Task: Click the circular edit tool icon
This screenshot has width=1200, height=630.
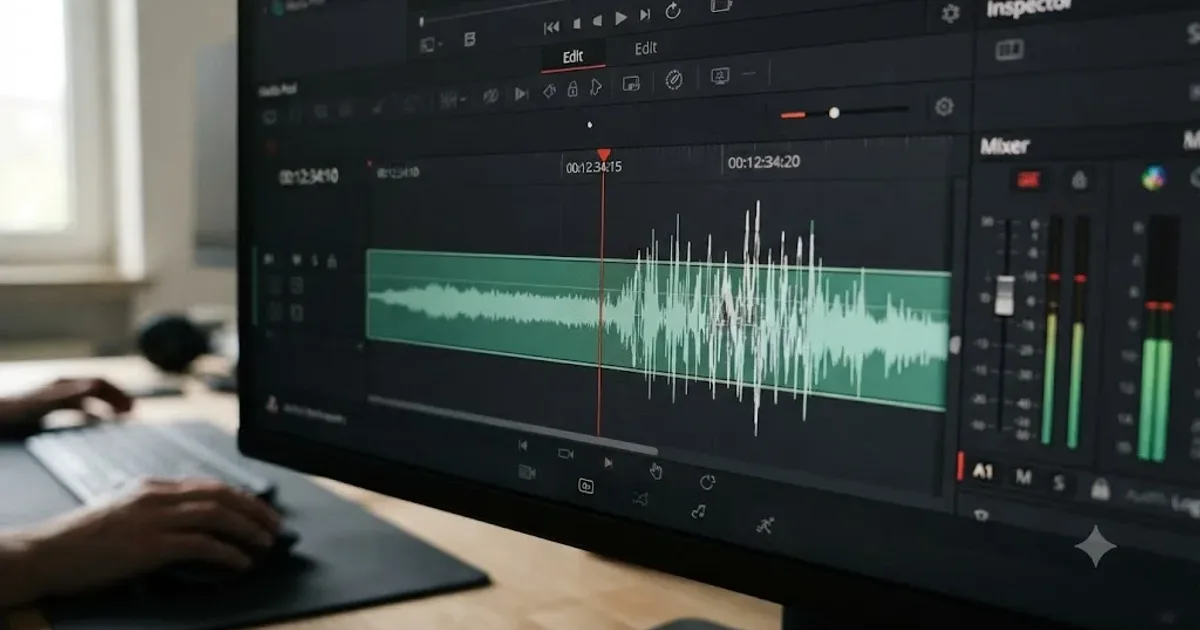Action: coord(674,80)
